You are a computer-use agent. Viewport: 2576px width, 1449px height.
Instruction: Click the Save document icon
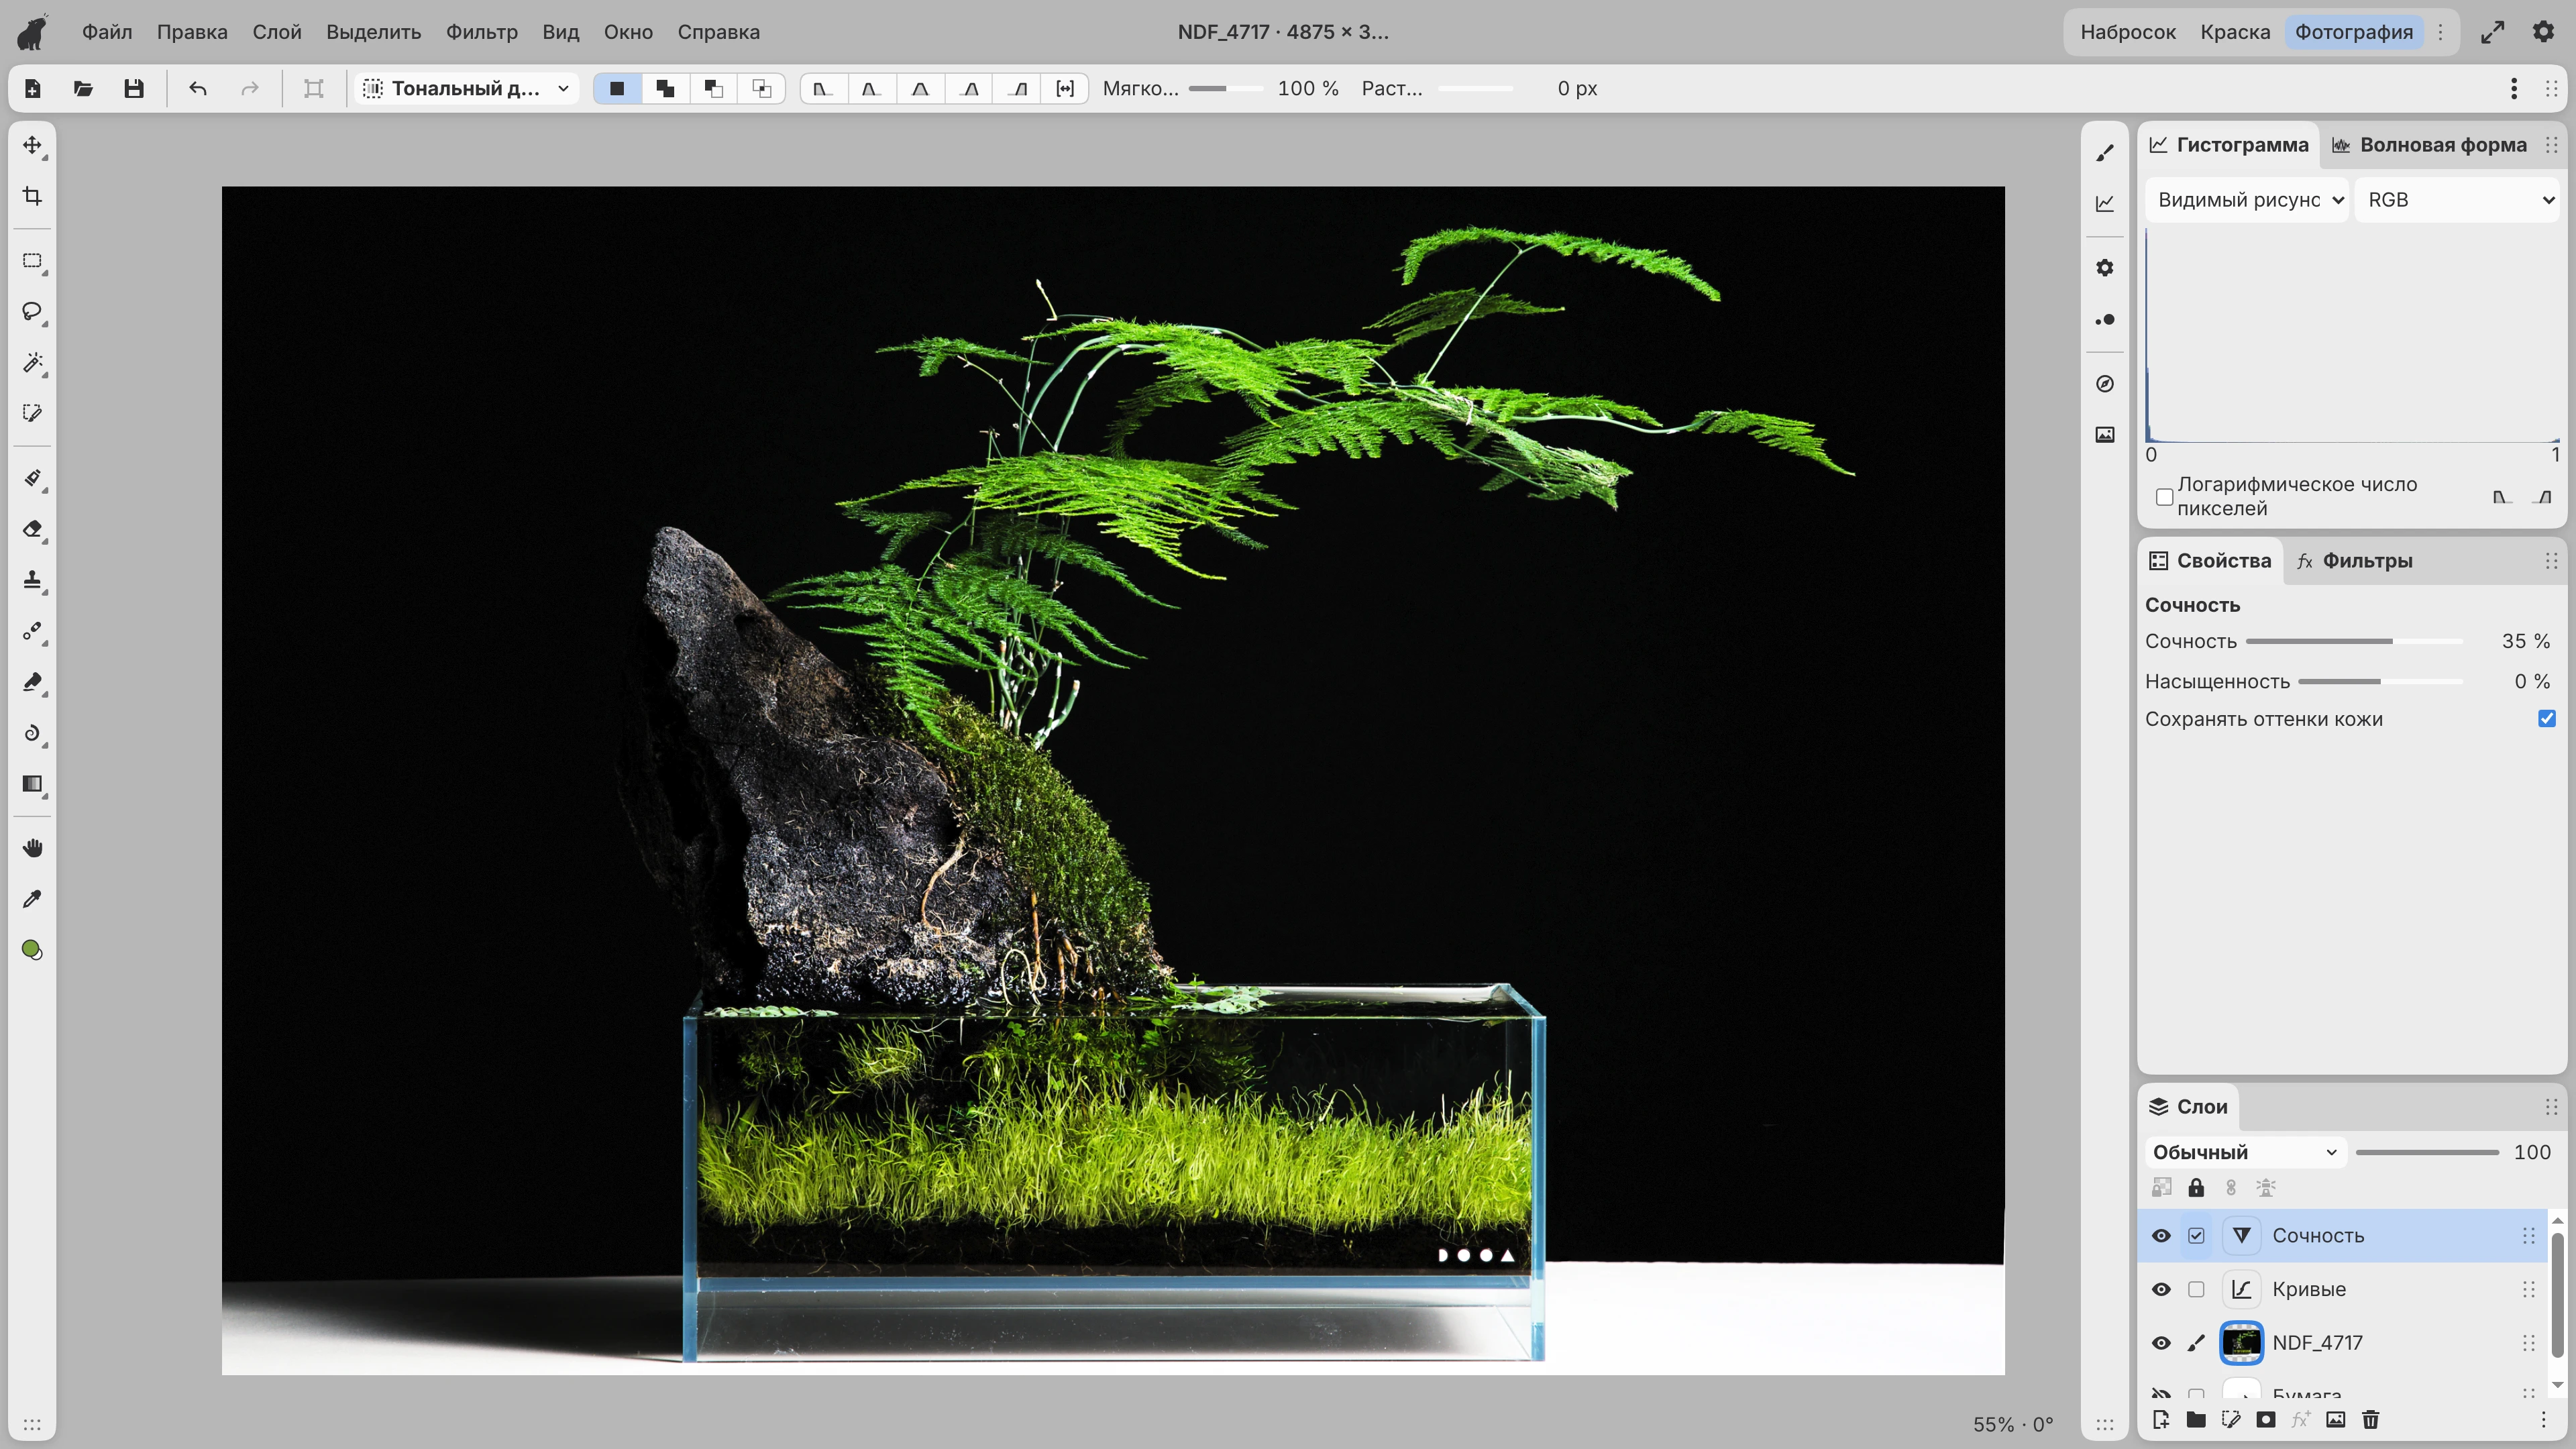133,88
